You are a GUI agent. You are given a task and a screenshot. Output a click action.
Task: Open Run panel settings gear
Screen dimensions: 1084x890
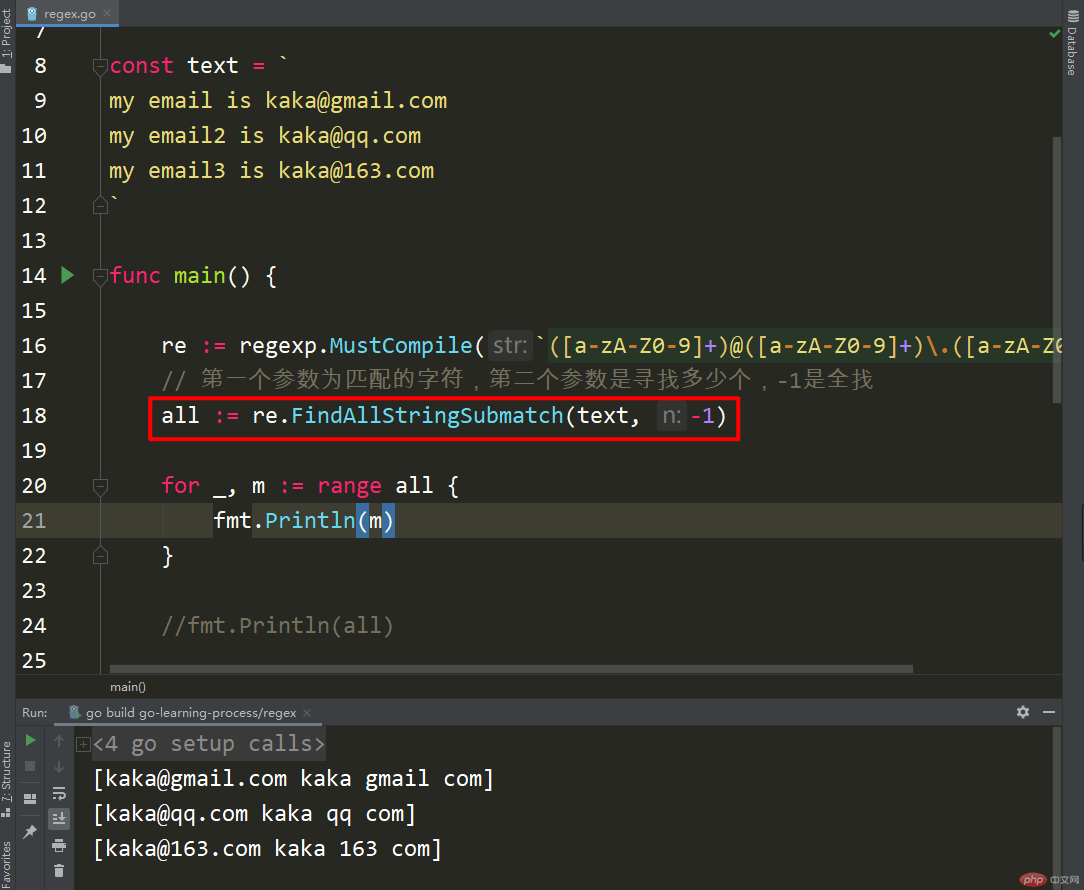tap(1022, 712)
